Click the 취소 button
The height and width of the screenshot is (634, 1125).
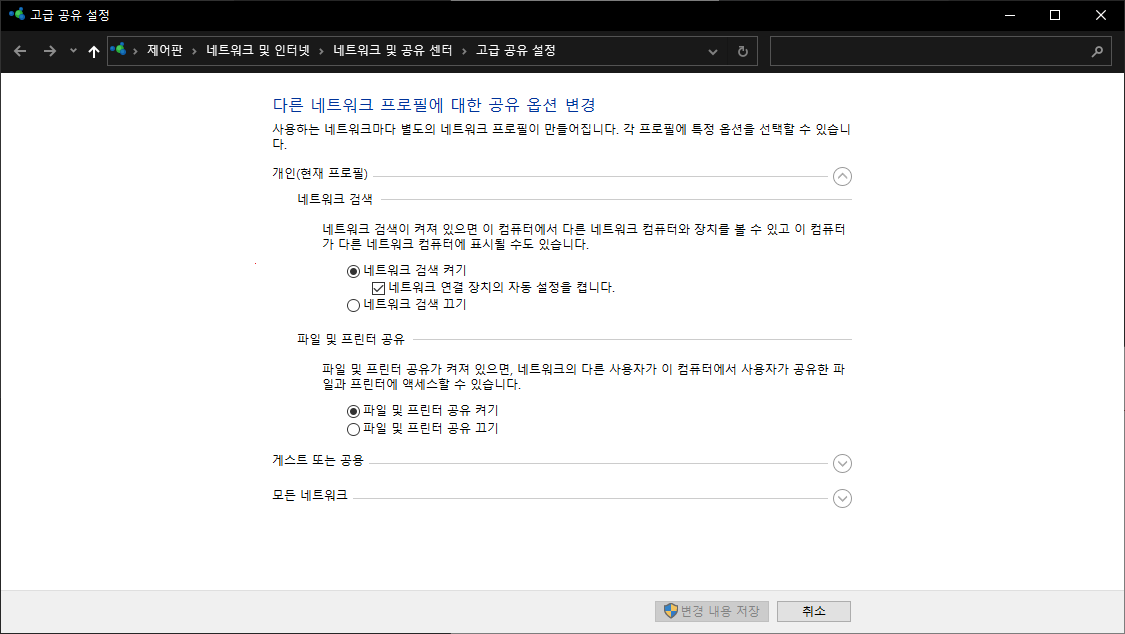click(x=814, y=611)
